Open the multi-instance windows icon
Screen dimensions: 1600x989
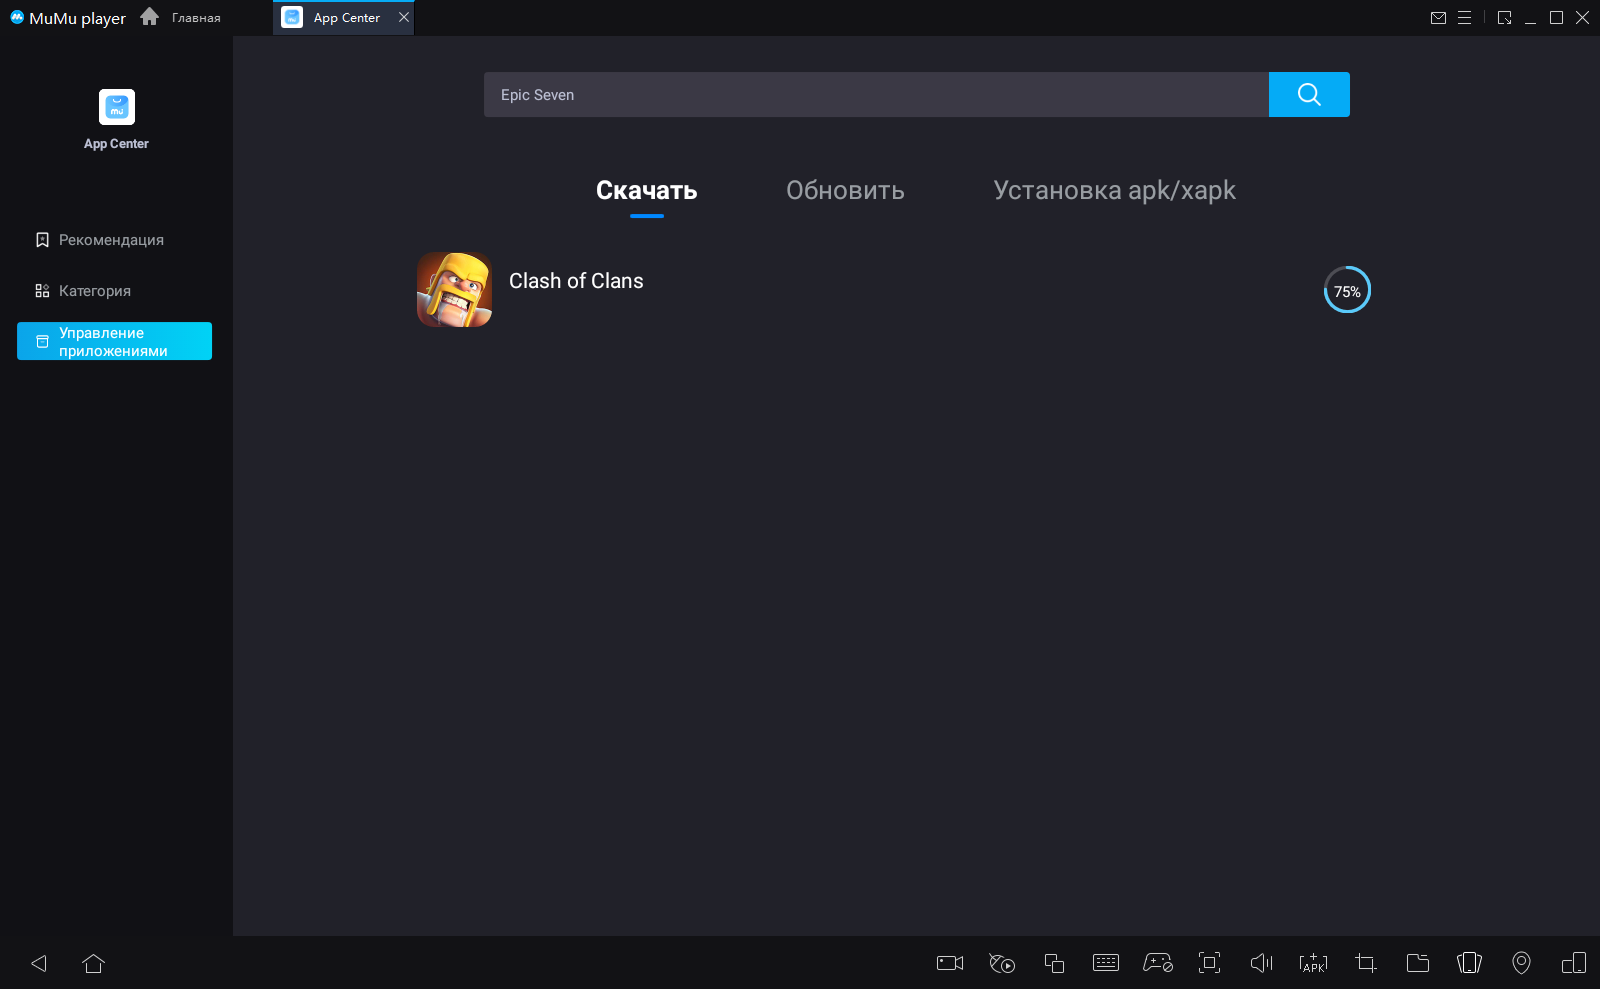tap(1054, 963)
